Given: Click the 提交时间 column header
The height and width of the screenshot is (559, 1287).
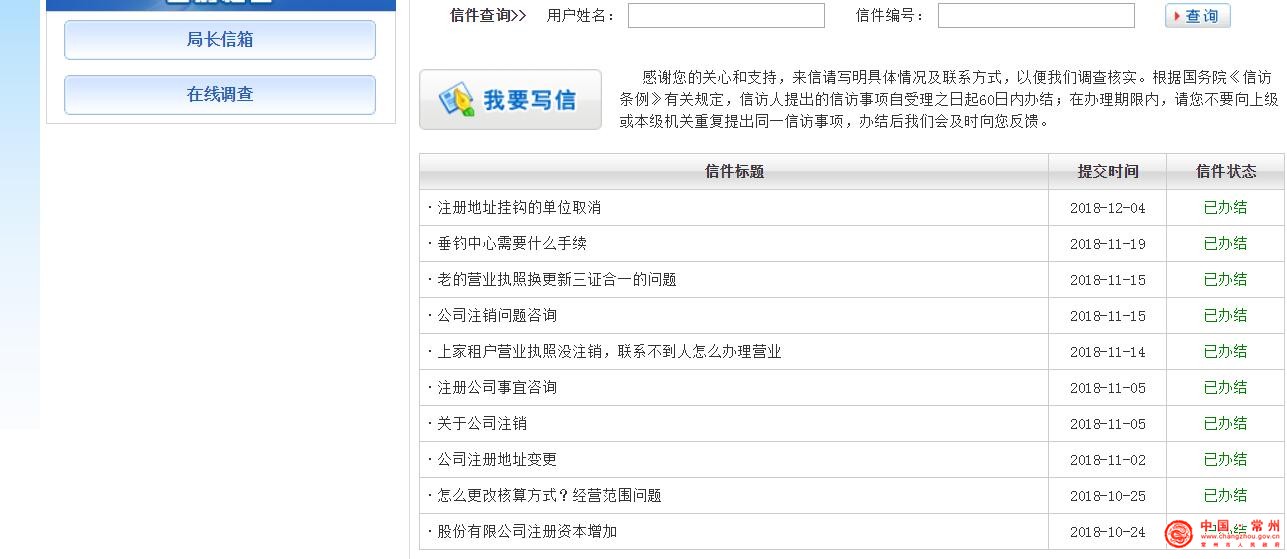Looking at the screenshot, I should click(x=1107, y=171).
